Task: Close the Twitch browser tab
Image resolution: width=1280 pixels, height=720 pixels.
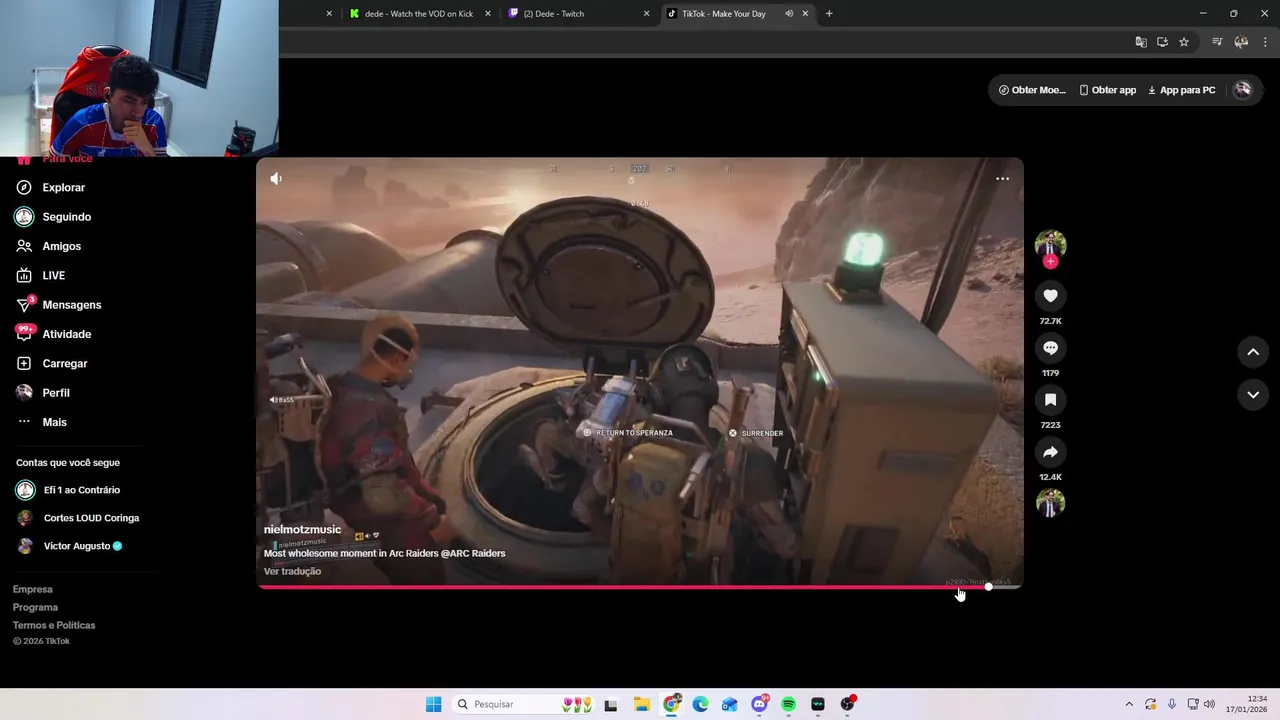Action: (x=646, y=14)
